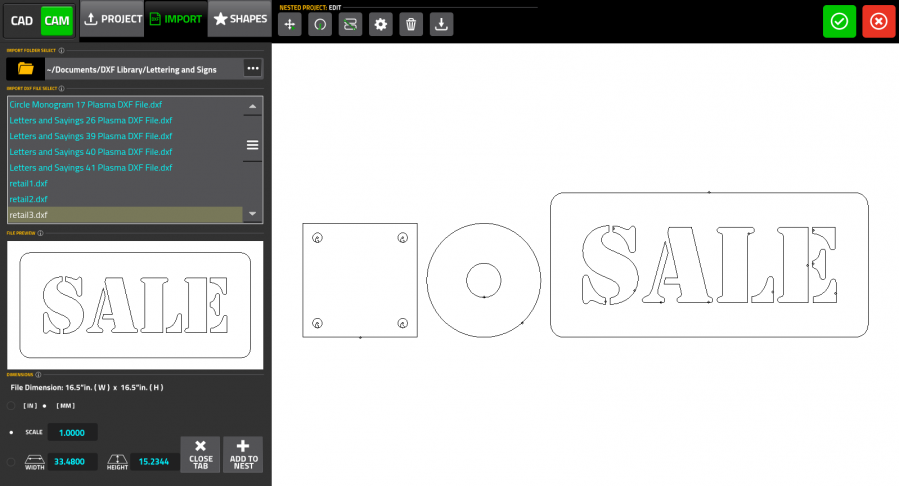
Task: Select the SALE sign part on canvas
Action: (x=709, y=265)
